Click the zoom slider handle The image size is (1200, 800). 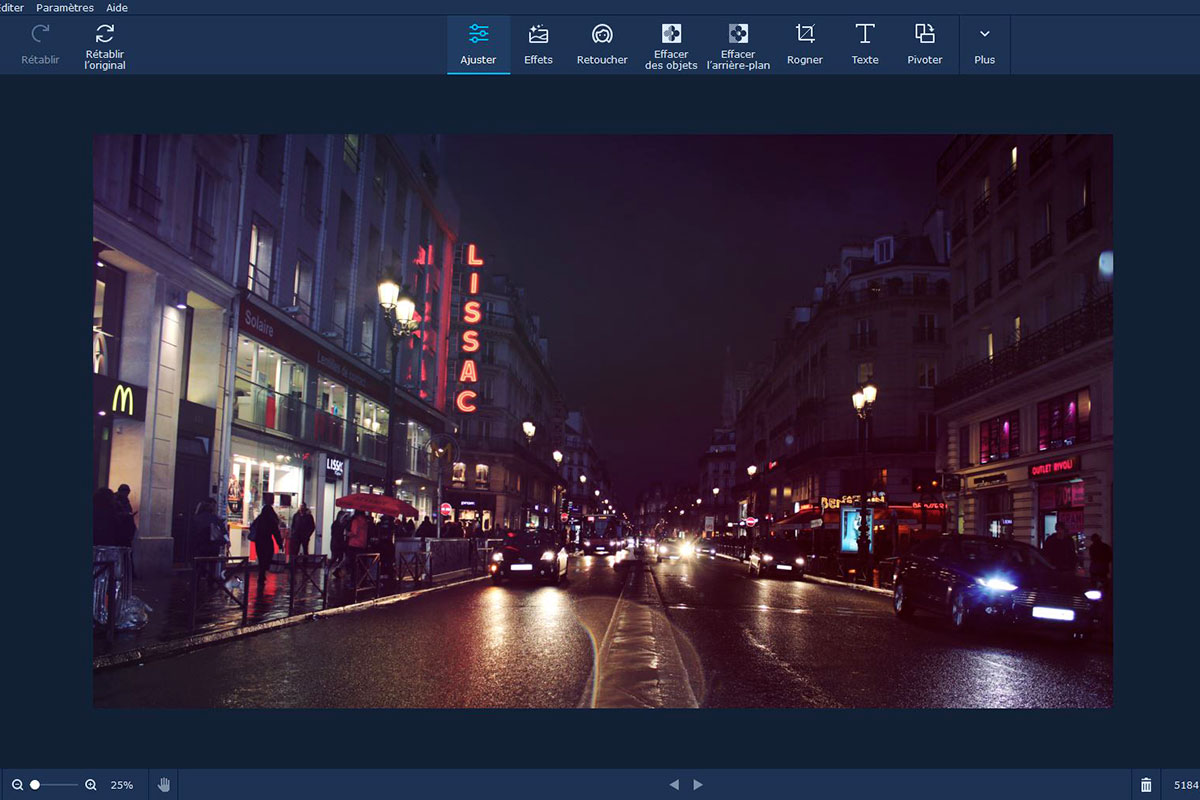pyautogui.click(x=35, y=785)
